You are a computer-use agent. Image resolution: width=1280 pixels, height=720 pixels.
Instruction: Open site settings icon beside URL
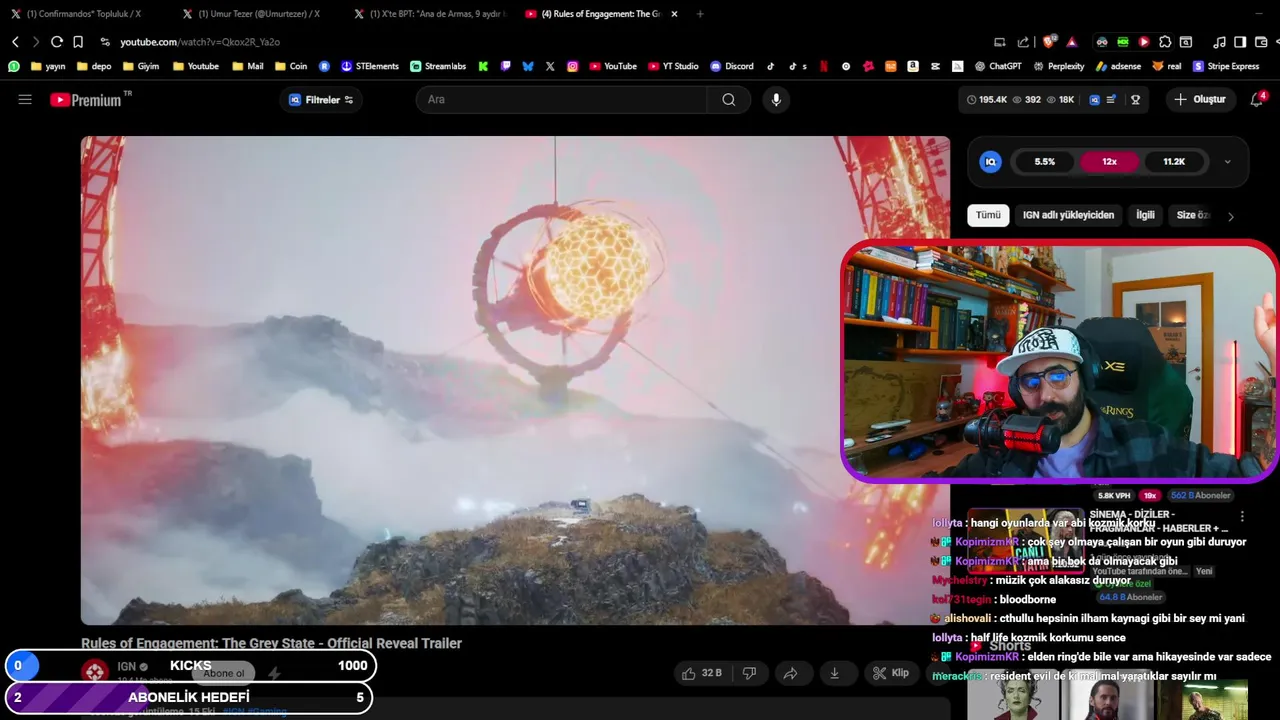click(x=105, y=42)
